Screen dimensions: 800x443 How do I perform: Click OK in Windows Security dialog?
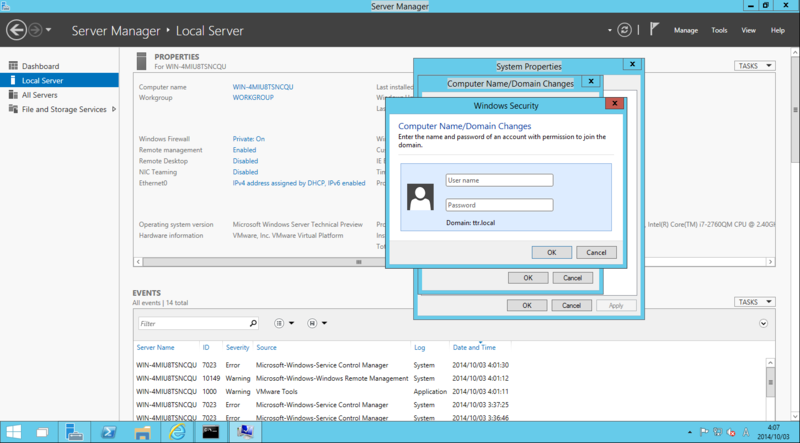coord(552,252)
